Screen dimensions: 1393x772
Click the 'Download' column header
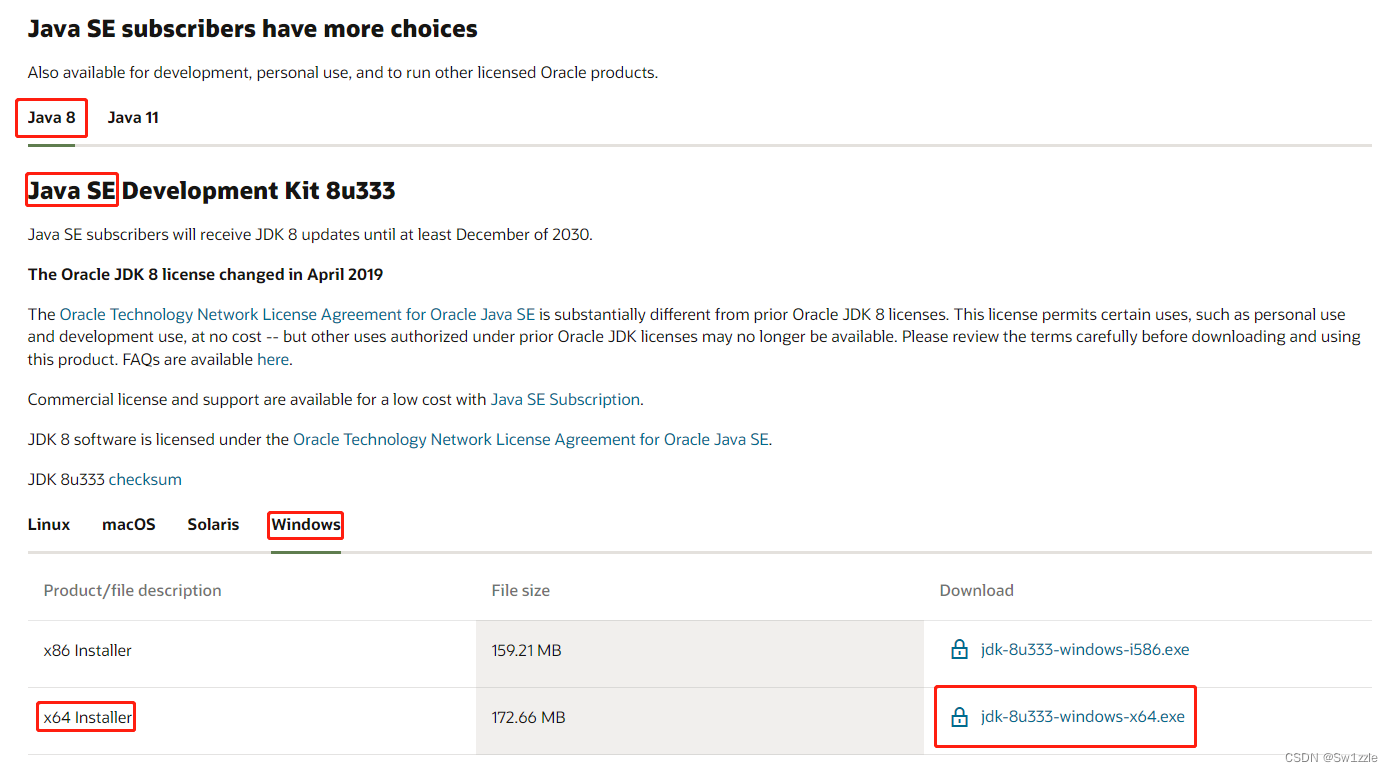pos(977,590)
